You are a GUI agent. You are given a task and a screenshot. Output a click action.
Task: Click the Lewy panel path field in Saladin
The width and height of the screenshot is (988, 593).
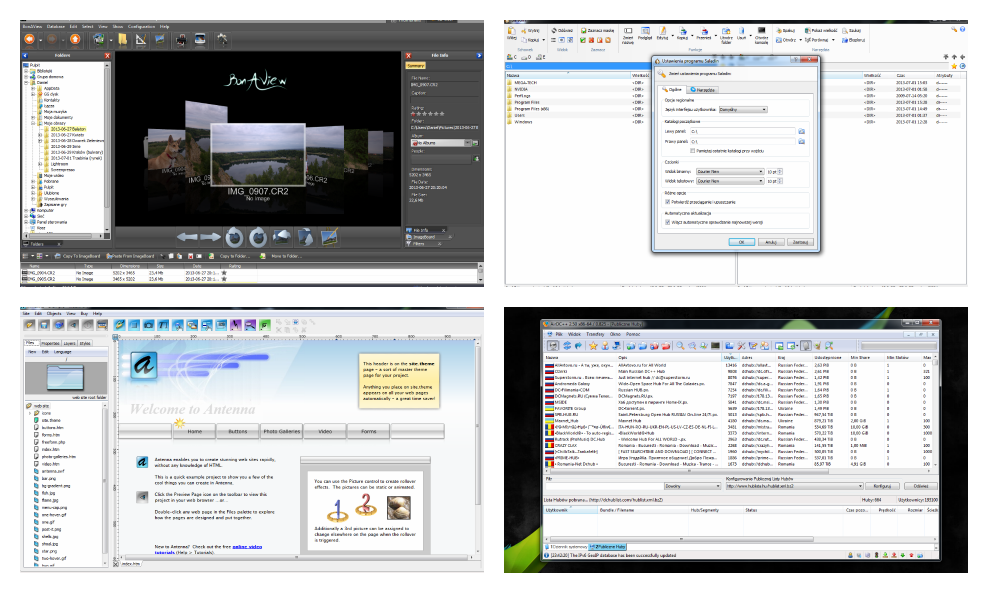tap(744, 131)
